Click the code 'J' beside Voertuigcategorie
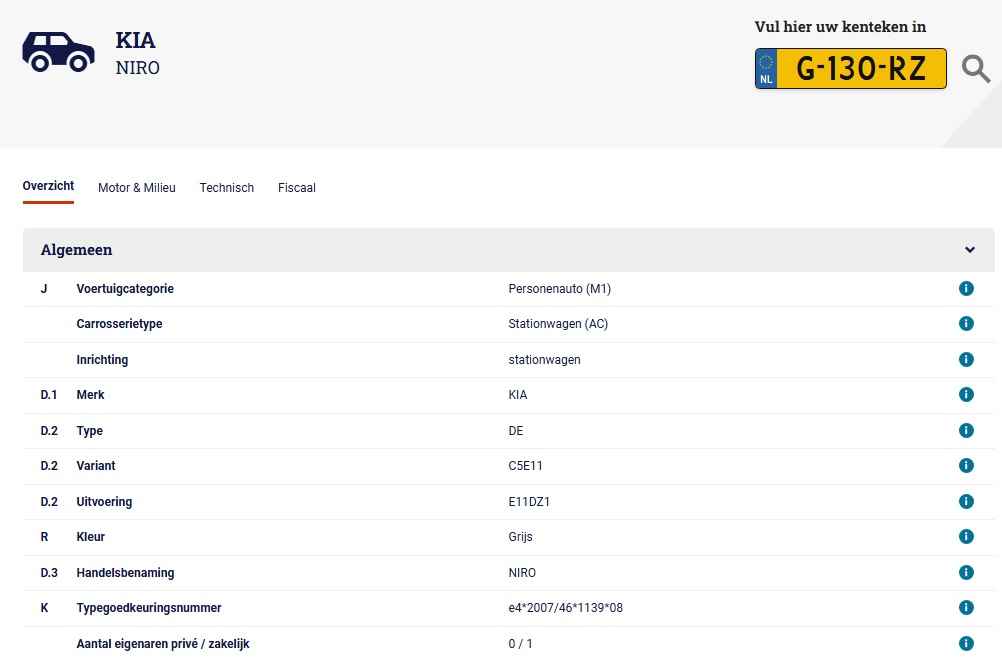1002x666 pixels. click(x=44, y=289)
